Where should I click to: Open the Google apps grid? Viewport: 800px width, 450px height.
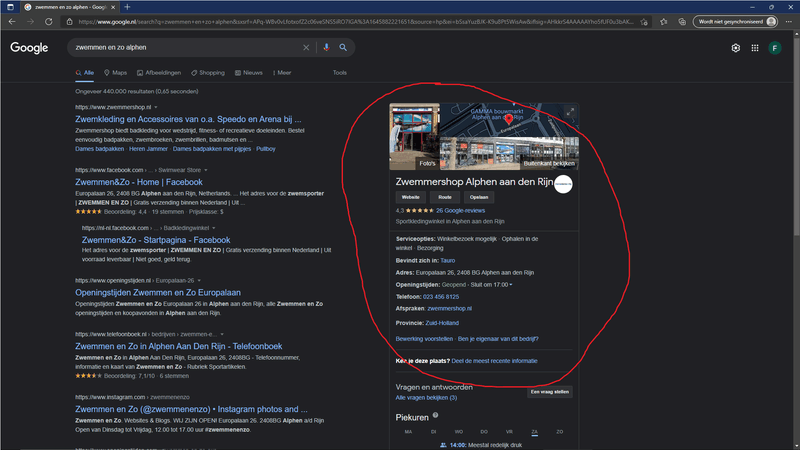click(x=755, y=48)
